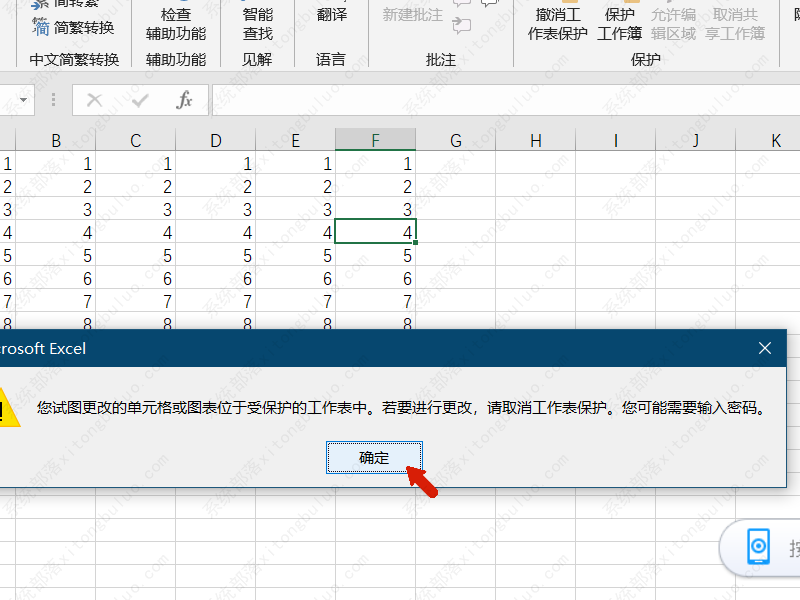Open the 翻译 tool
Screen dimensions: 800x600
click(x=332, y=16)
